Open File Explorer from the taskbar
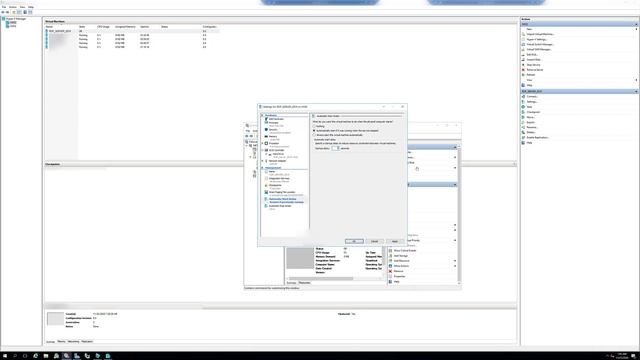 [x=46, y=356]
